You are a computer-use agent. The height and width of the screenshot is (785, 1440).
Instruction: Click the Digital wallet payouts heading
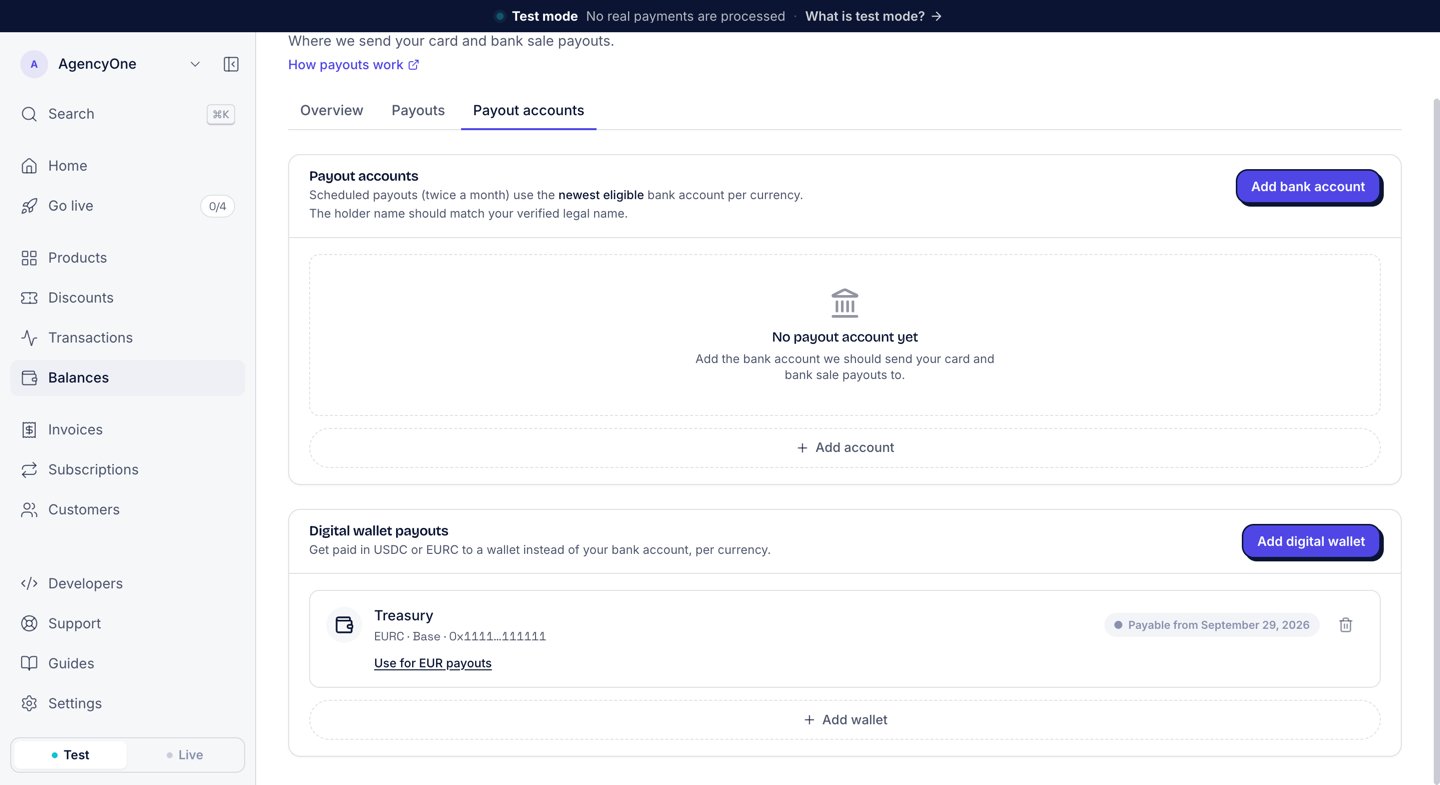(379, 531)
